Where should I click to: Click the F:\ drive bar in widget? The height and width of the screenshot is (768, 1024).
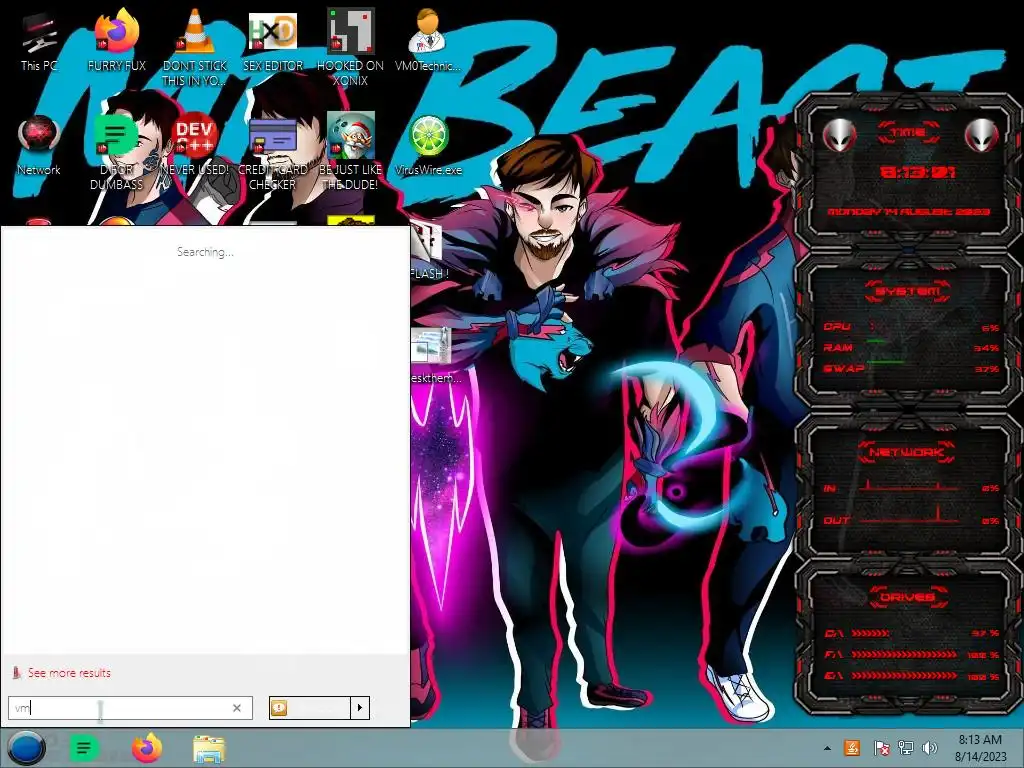tap(904, 654)
